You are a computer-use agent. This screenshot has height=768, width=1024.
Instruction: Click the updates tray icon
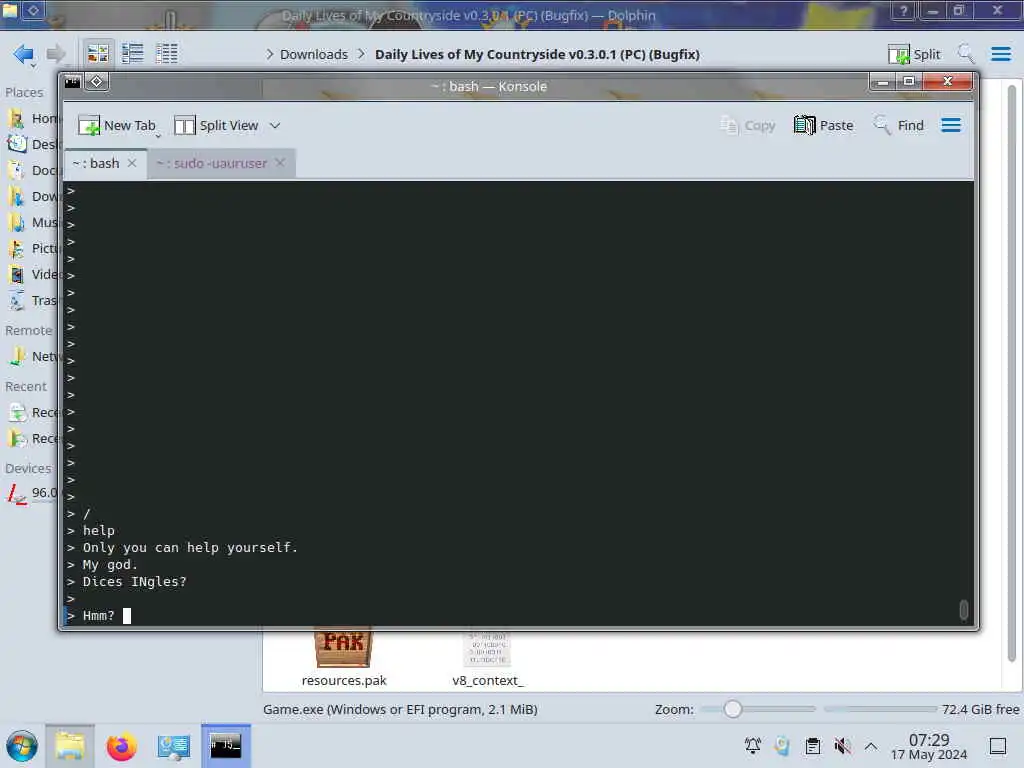pos(782,746)
